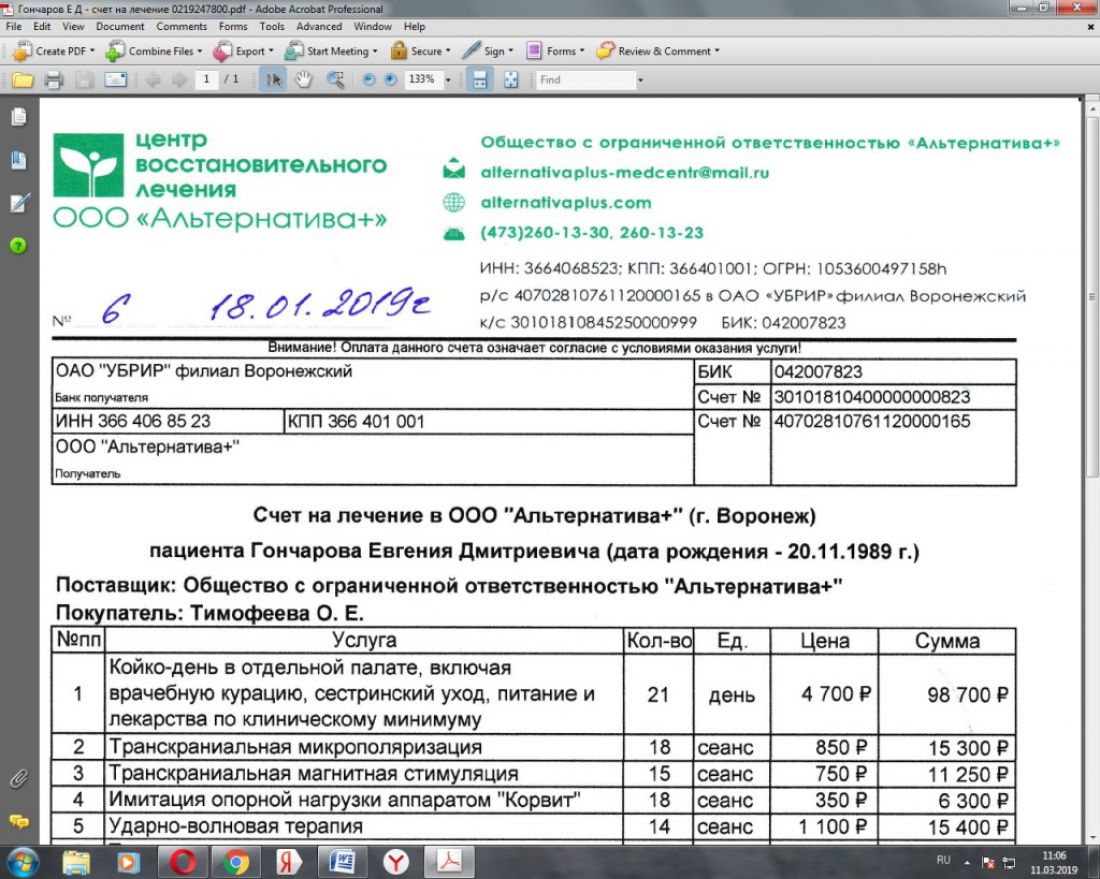Click the Email envelope toolbar icon

(x=115, y=80)
